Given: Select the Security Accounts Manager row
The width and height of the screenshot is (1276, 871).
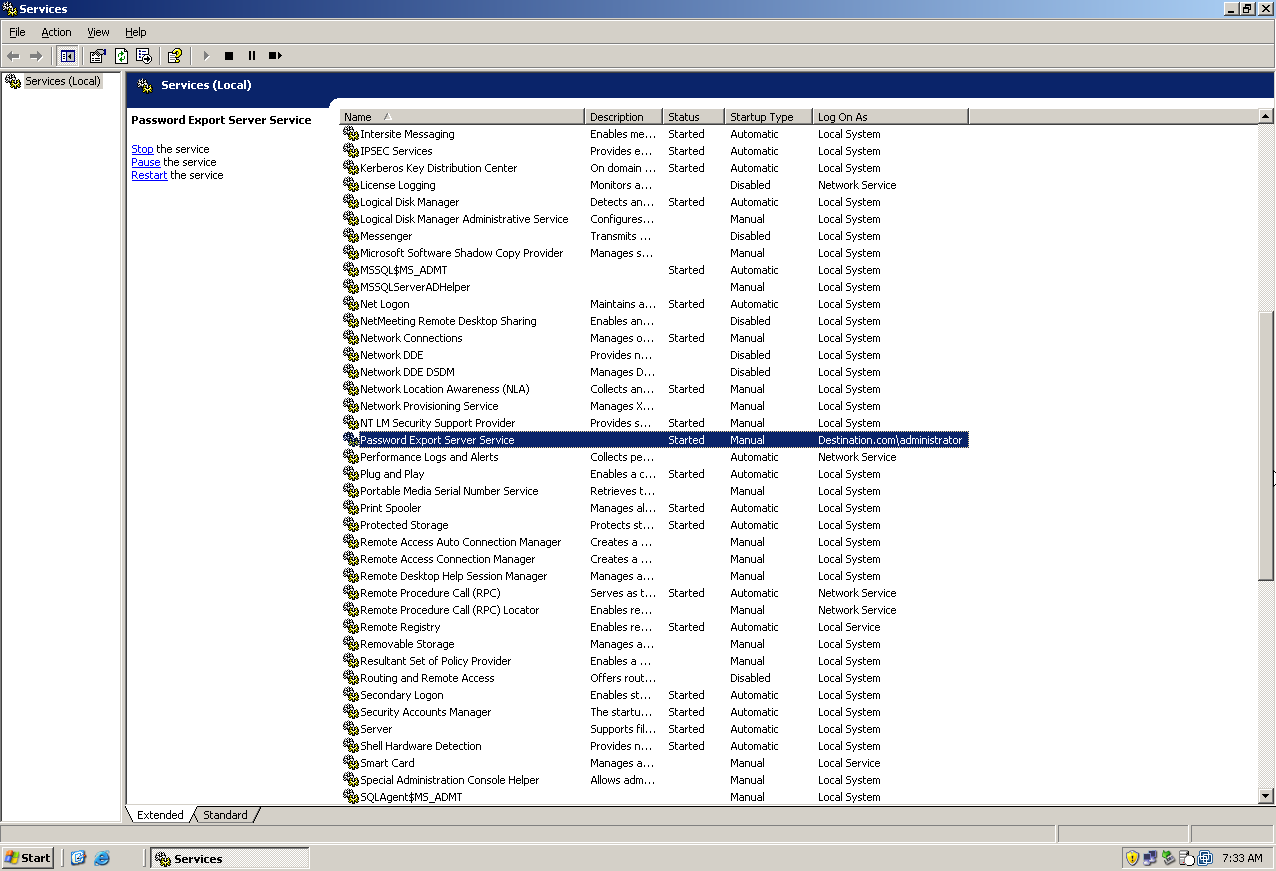Looking at the screenshot, I should (654, 712).
